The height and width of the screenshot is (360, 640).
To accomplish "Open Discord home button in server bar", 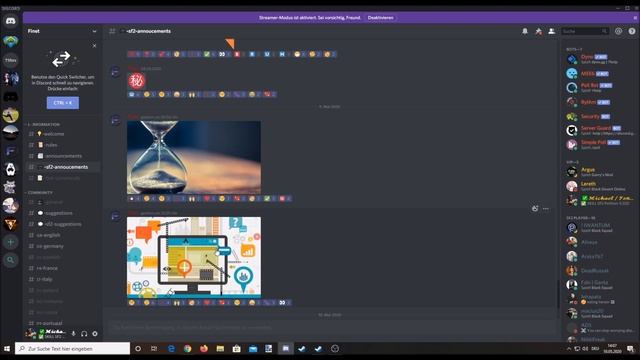I will pos(11,21).
